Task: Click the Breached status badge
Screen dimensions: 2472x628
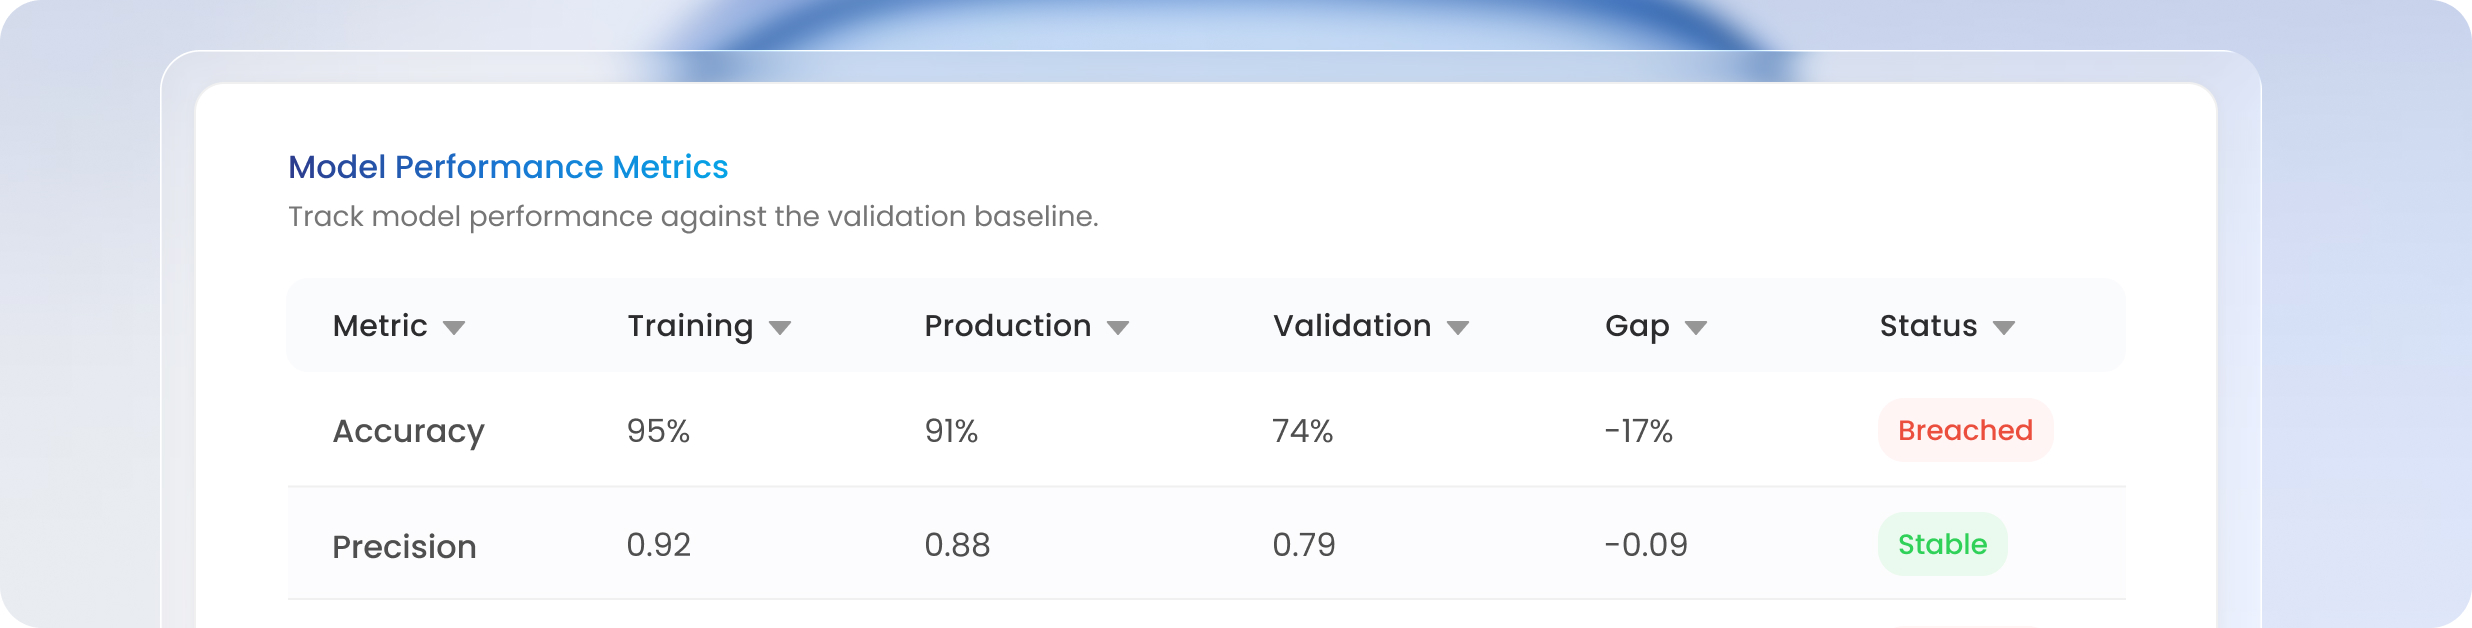Action: [x=1966, y=430]
